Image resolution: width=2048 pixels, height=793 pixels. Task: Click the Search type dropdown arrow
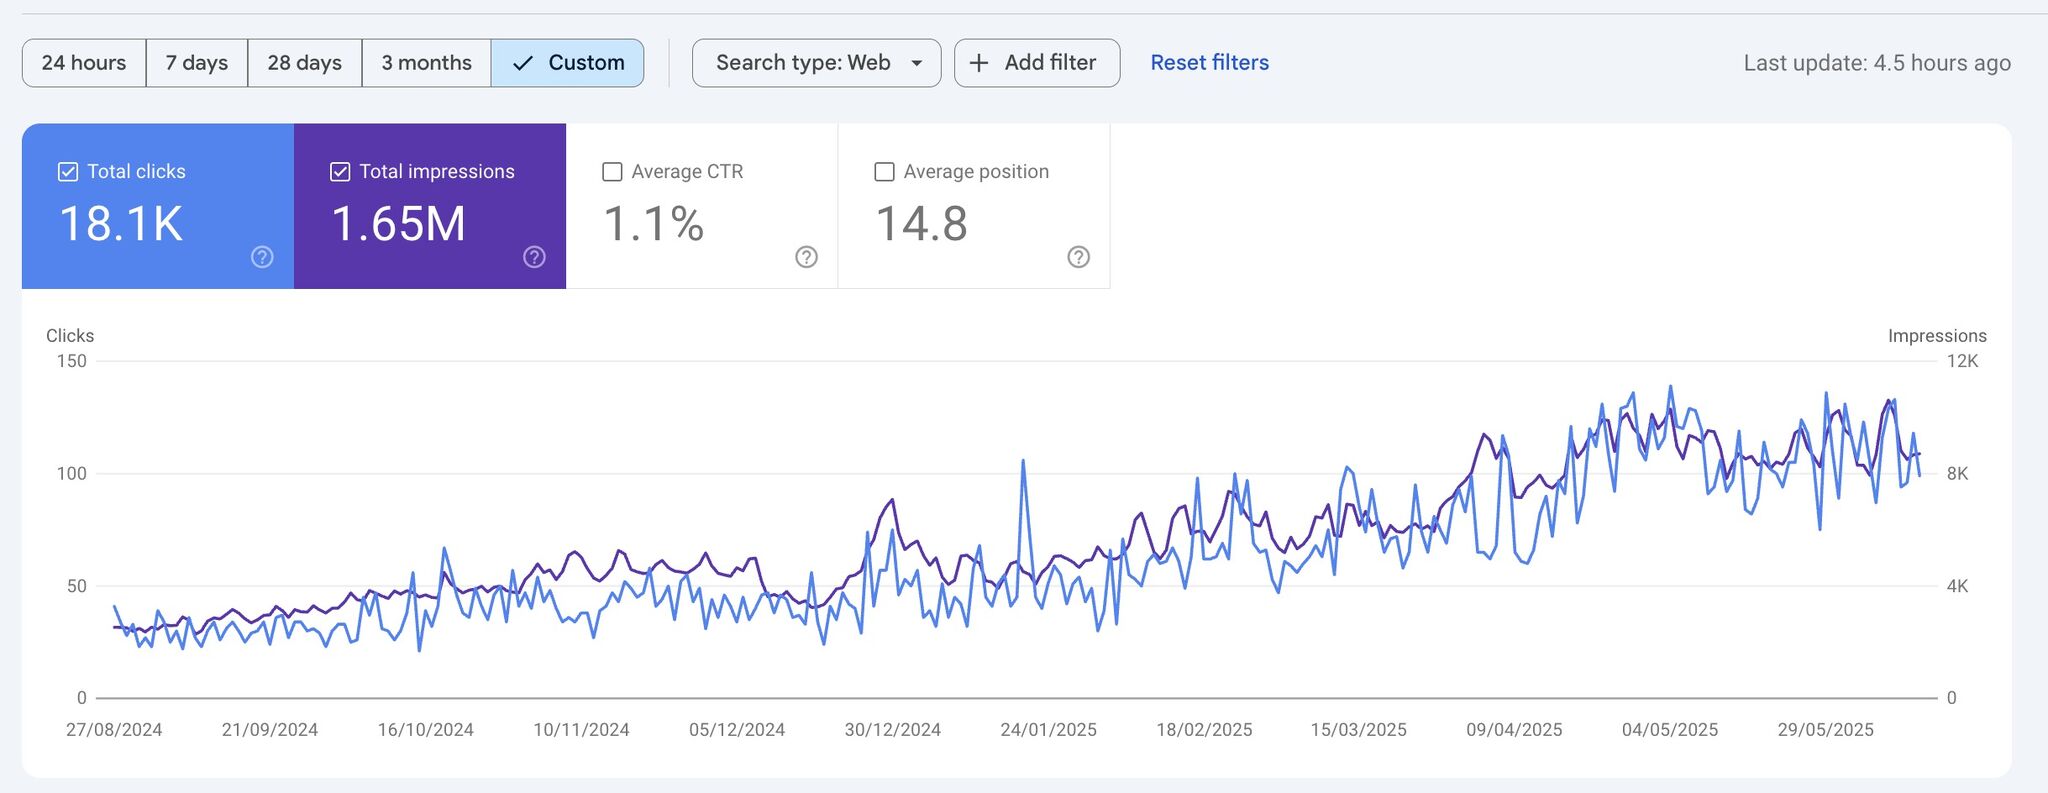click(916, 63)
